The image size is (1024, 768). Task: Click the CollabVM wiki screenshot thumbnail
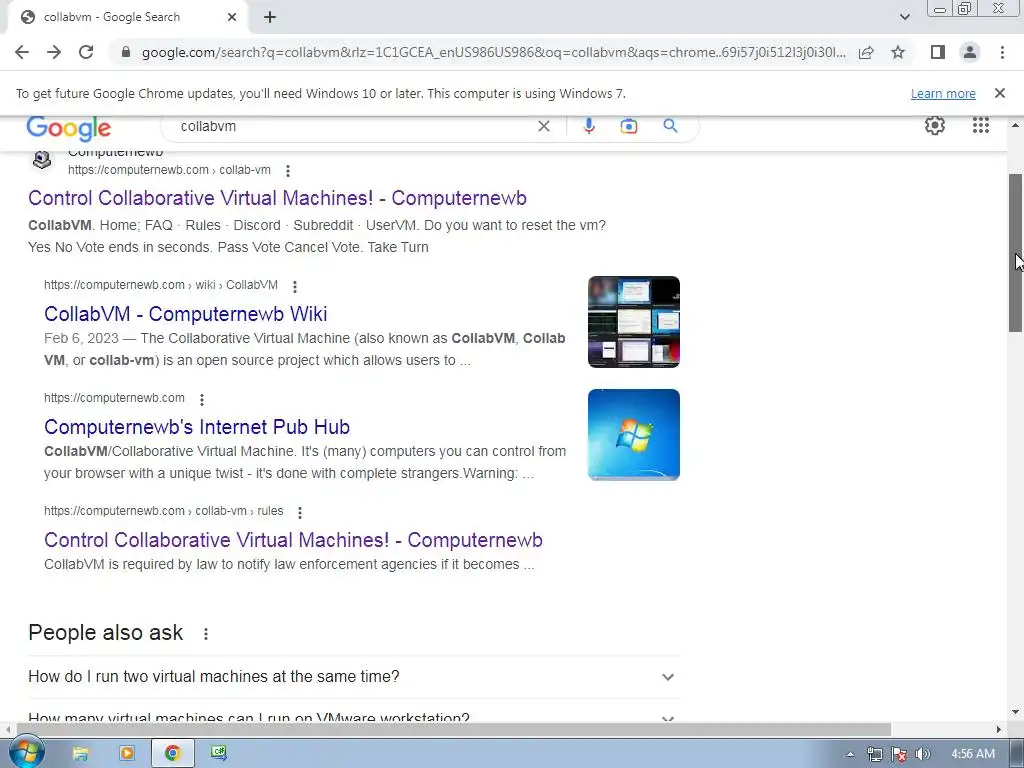pyautogui.click(x=633, y=322)
